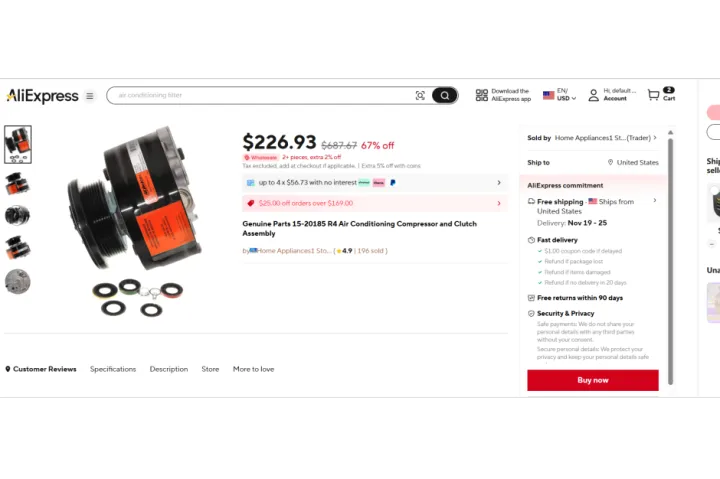Expand the $25.00 off coupon row

375,203
